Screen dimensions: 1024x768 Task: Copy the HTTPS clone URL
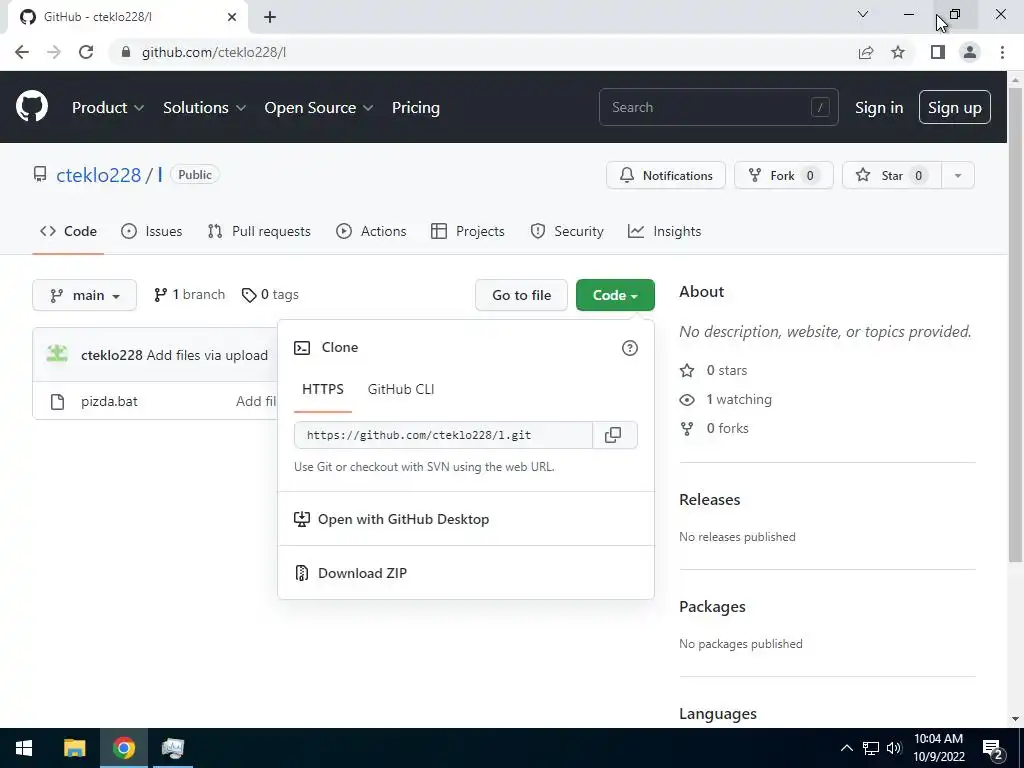pyautogui.click(x=613, y=435)
